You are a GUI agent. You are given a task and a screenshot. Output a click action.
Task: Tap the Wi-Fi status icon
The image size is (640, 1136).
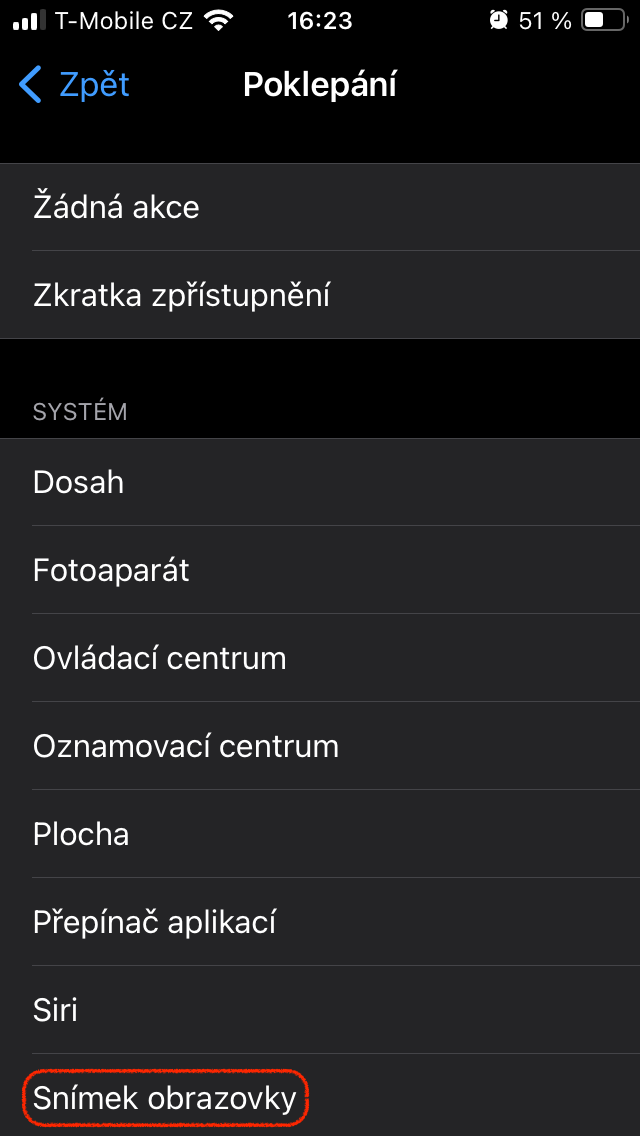216,20
